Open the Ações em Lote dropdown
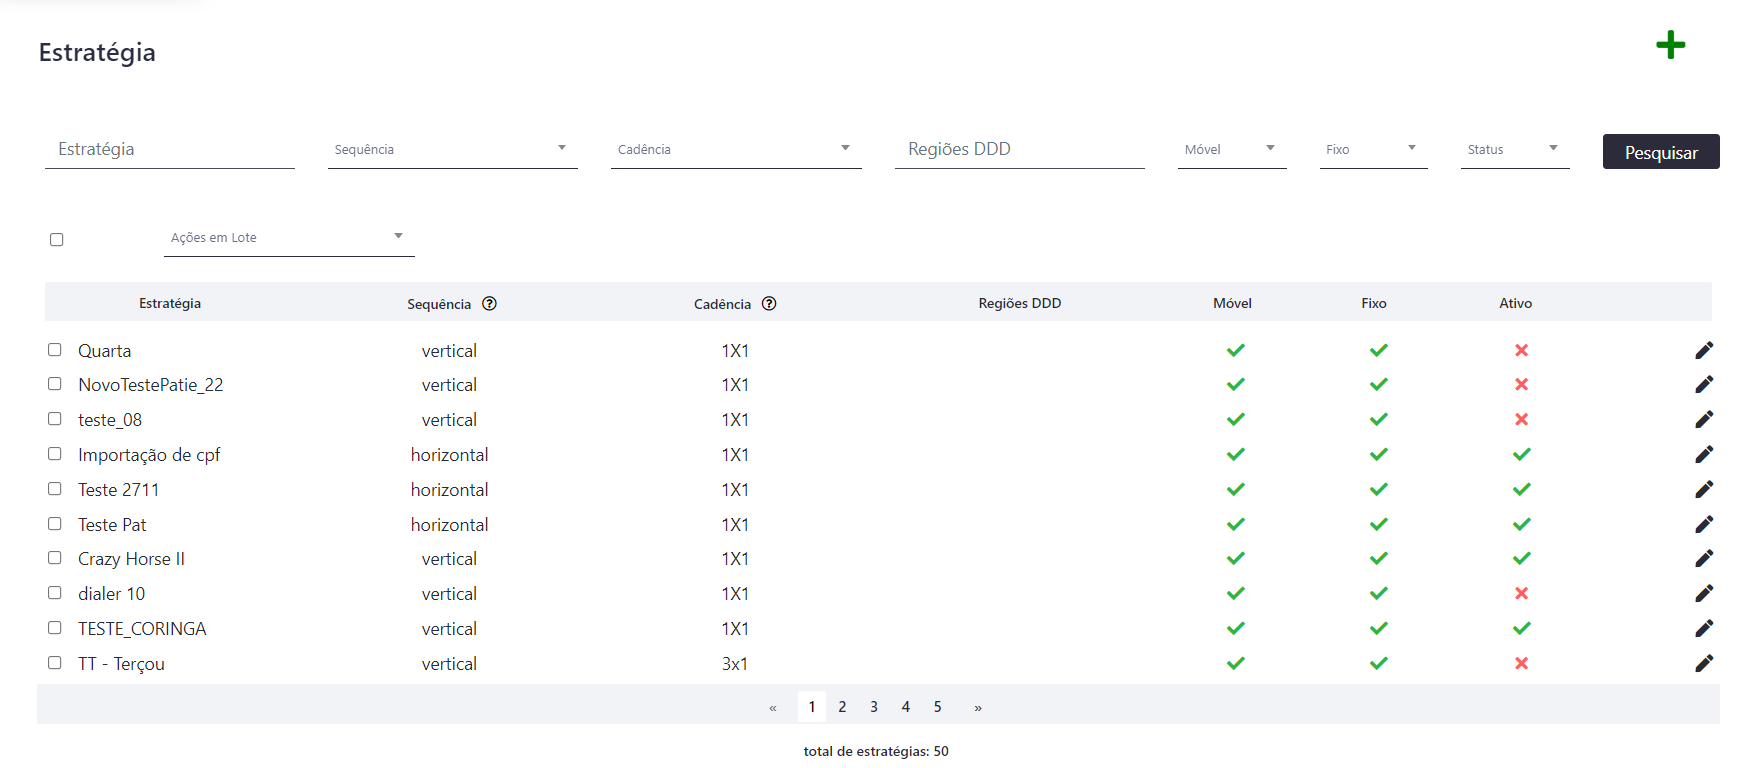The height and width of the screenshot is (768, 1760). click(x=289, y=237)
